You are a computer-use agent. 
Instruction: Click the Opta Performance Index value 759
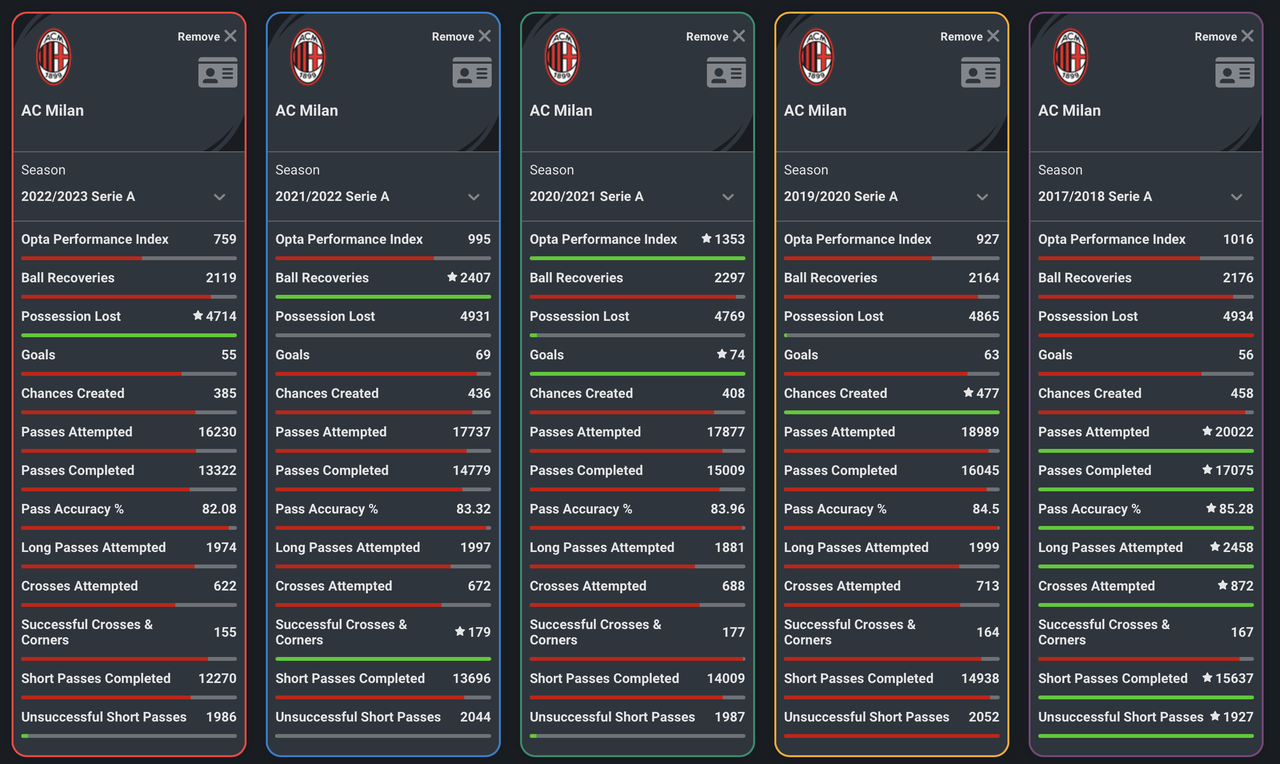[225, 239]
